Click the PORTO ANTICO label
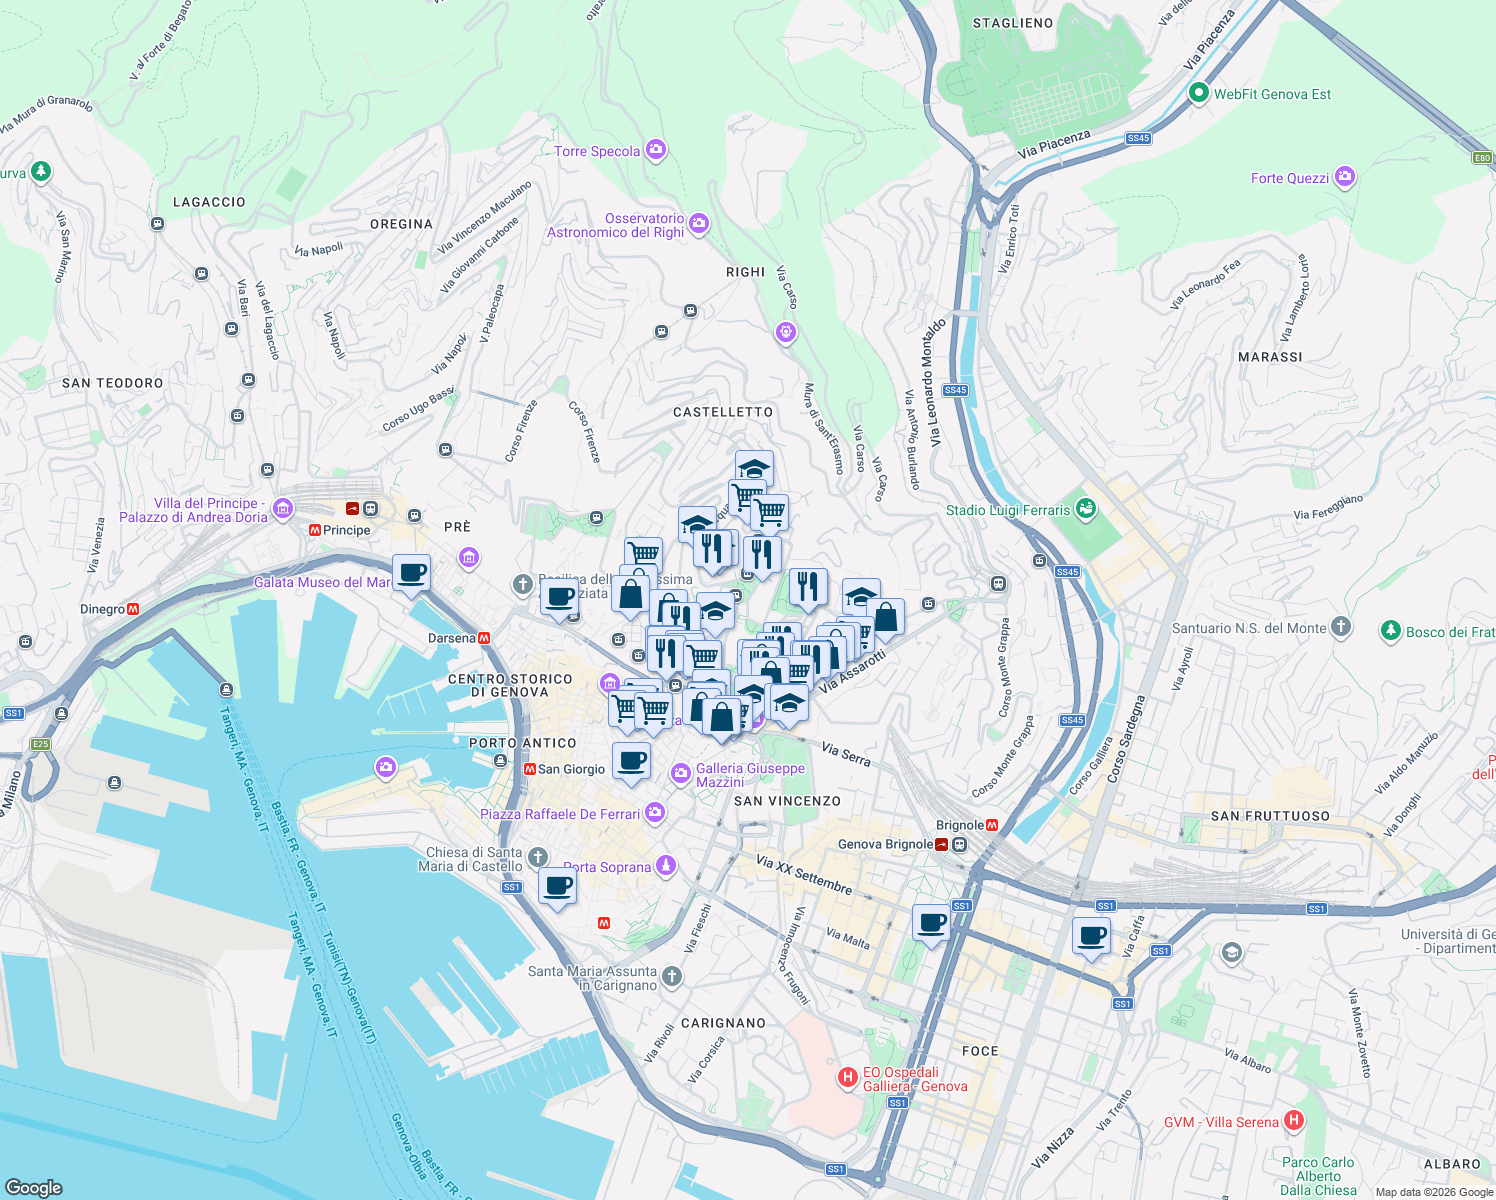The image size is (1496, 1200). [523, 743]
